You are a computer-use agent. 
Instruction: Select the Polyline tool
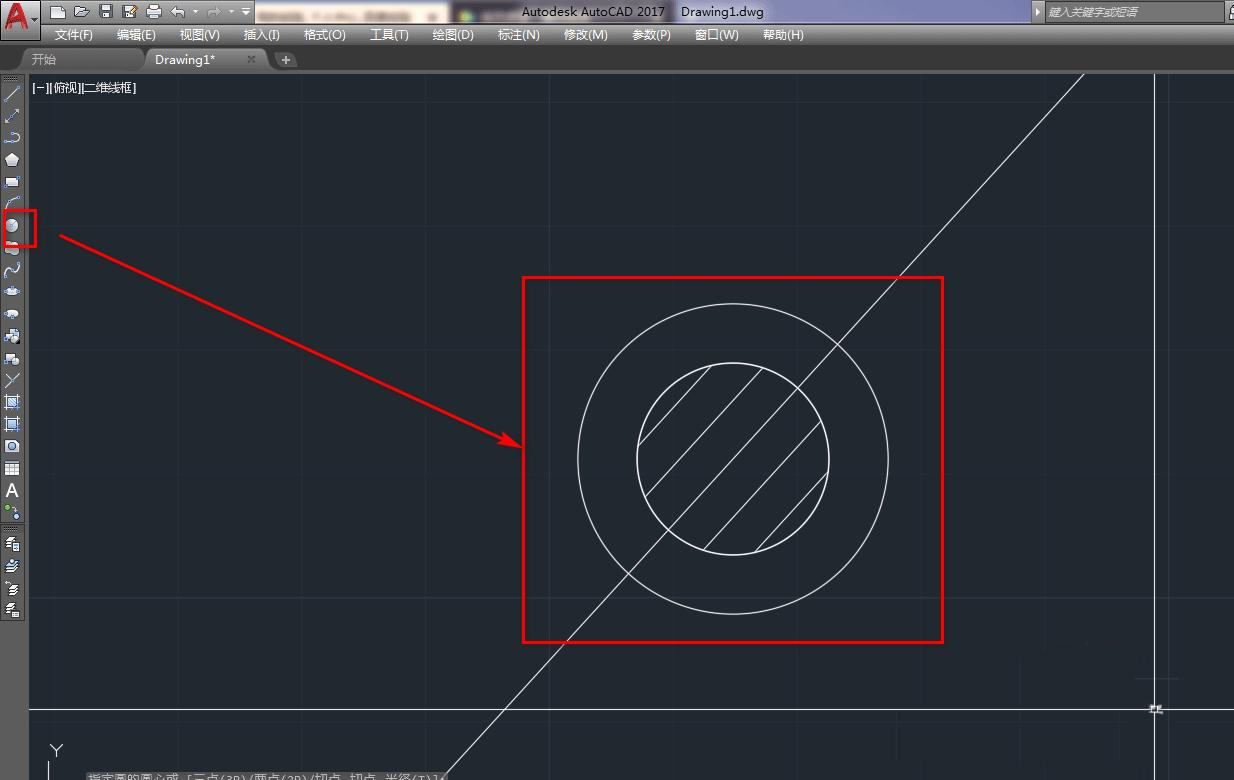coord(12,138)
